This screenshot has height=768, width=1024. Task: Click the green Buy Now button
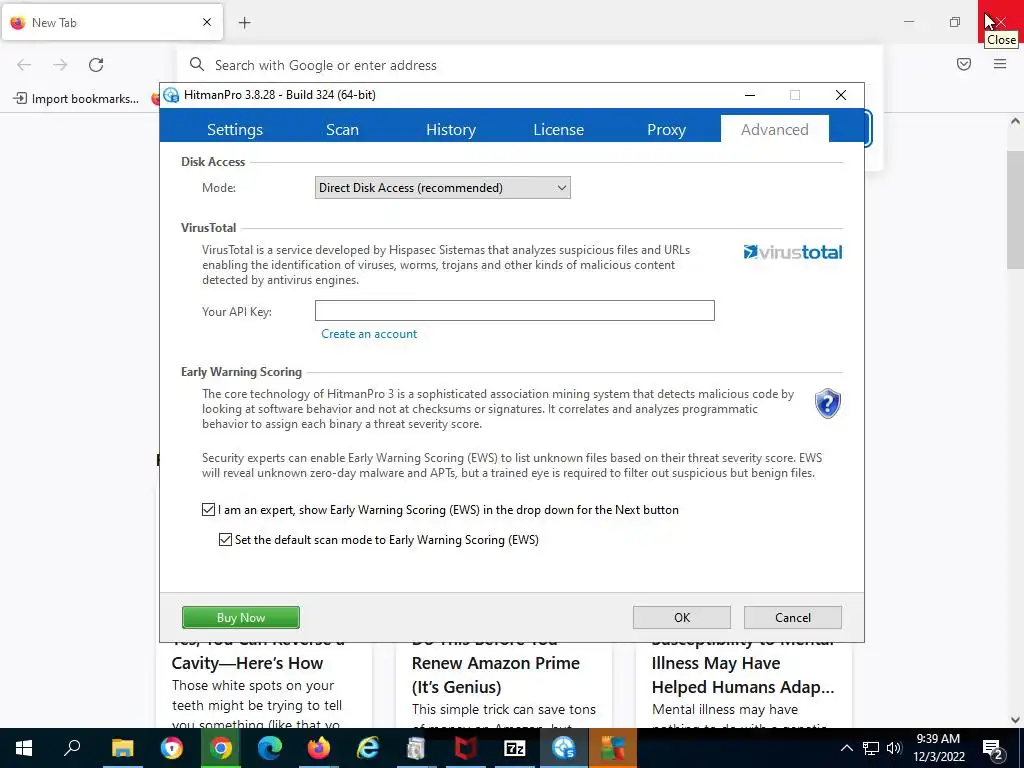pos(241,617)
